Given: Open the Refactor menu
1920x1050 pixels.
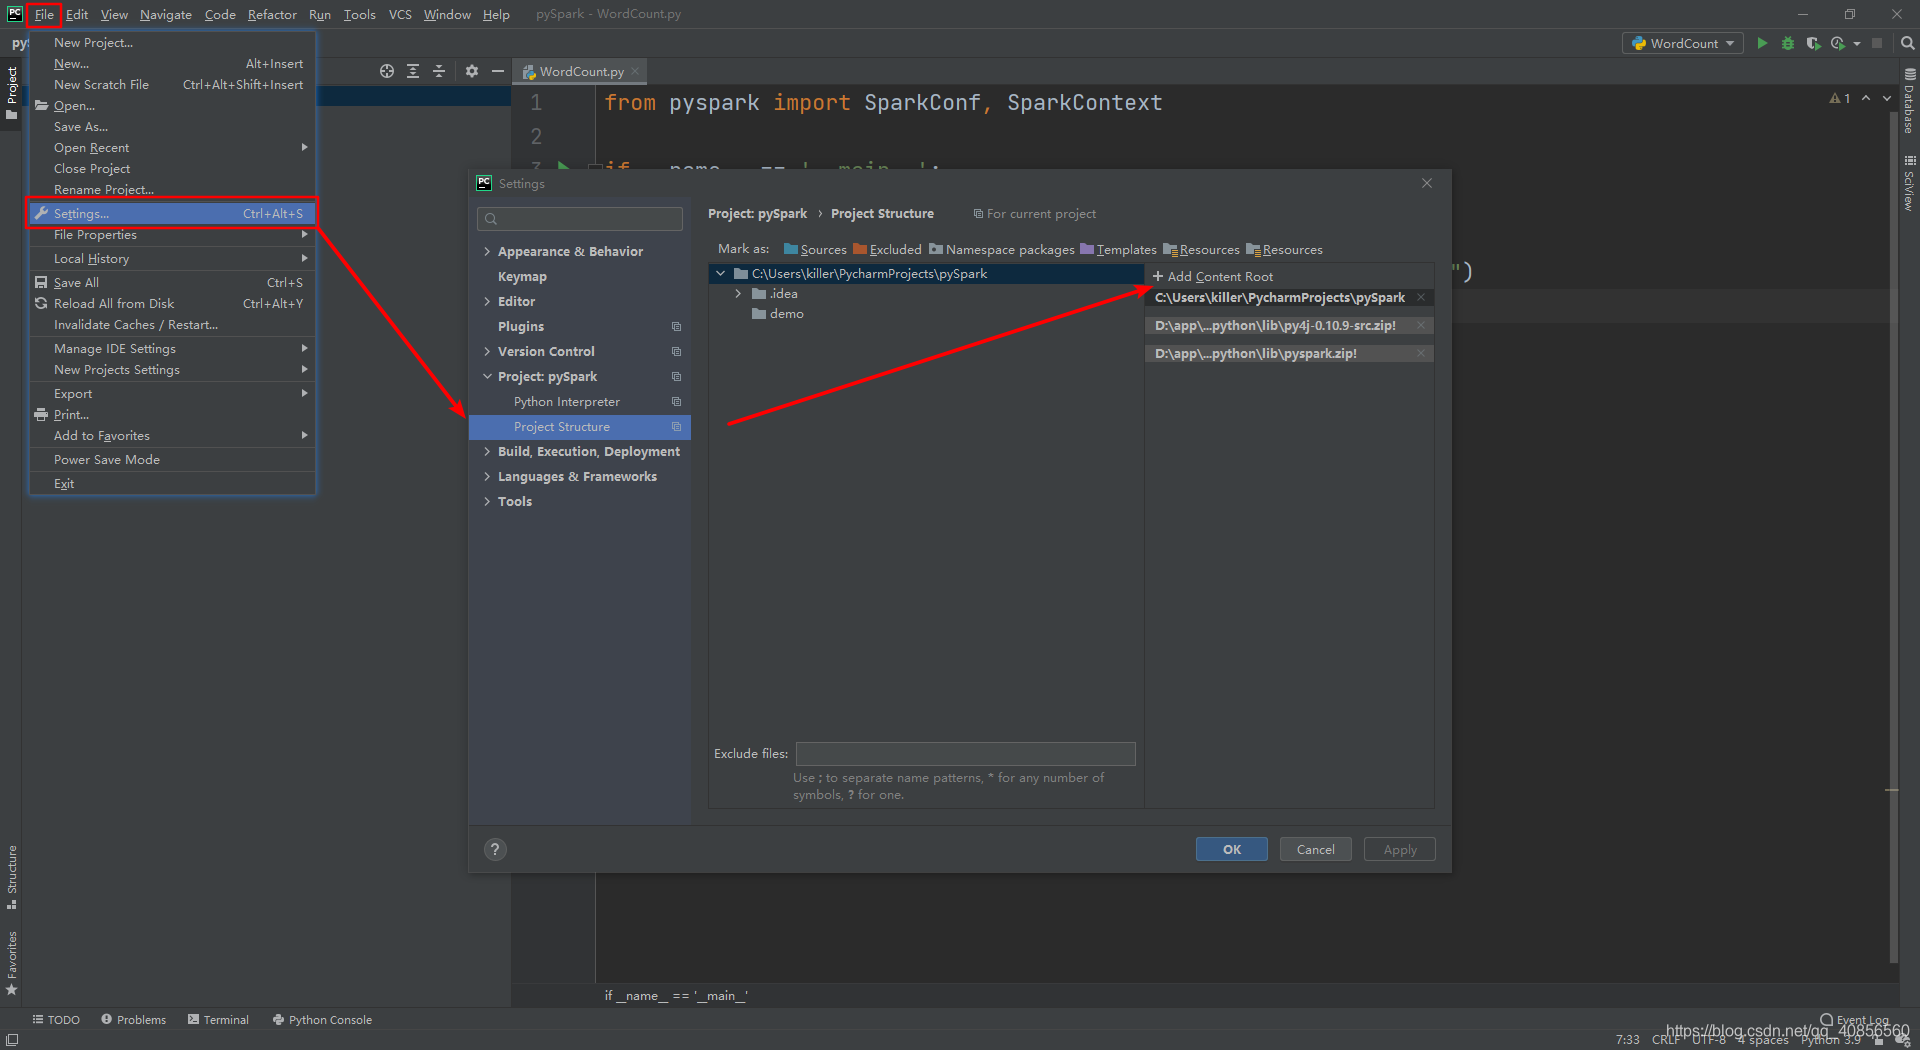Looking at the screenshot, I should tap(272, 14).
